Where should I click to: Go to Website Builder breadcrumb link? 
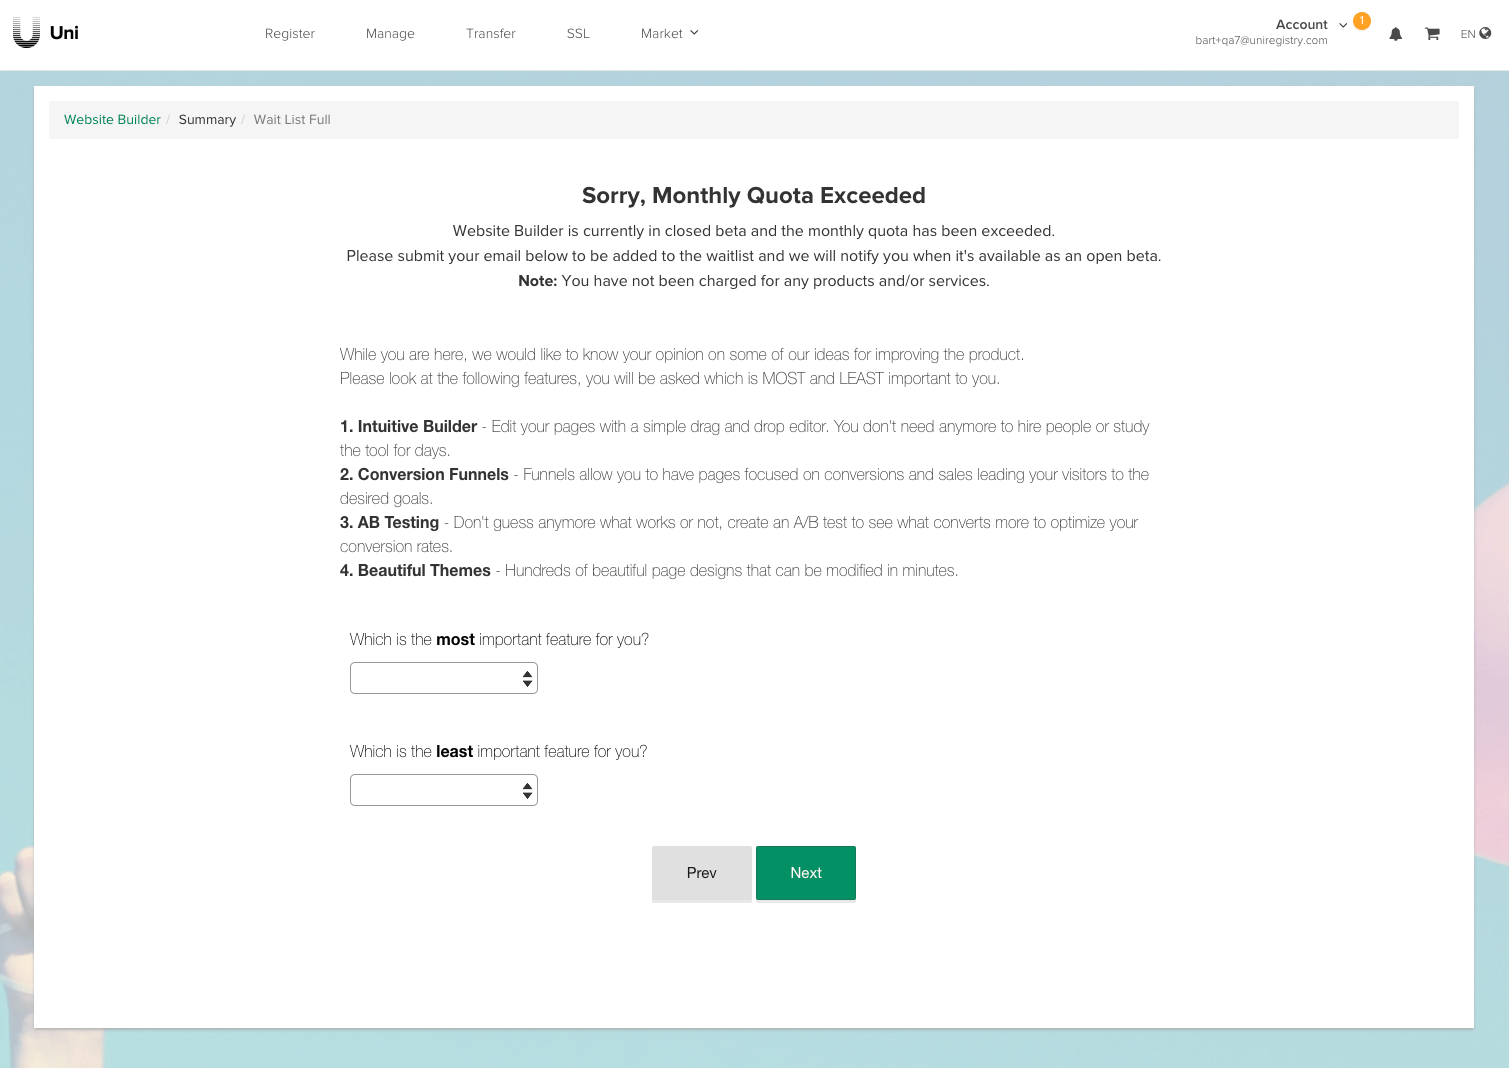(112, 119)
